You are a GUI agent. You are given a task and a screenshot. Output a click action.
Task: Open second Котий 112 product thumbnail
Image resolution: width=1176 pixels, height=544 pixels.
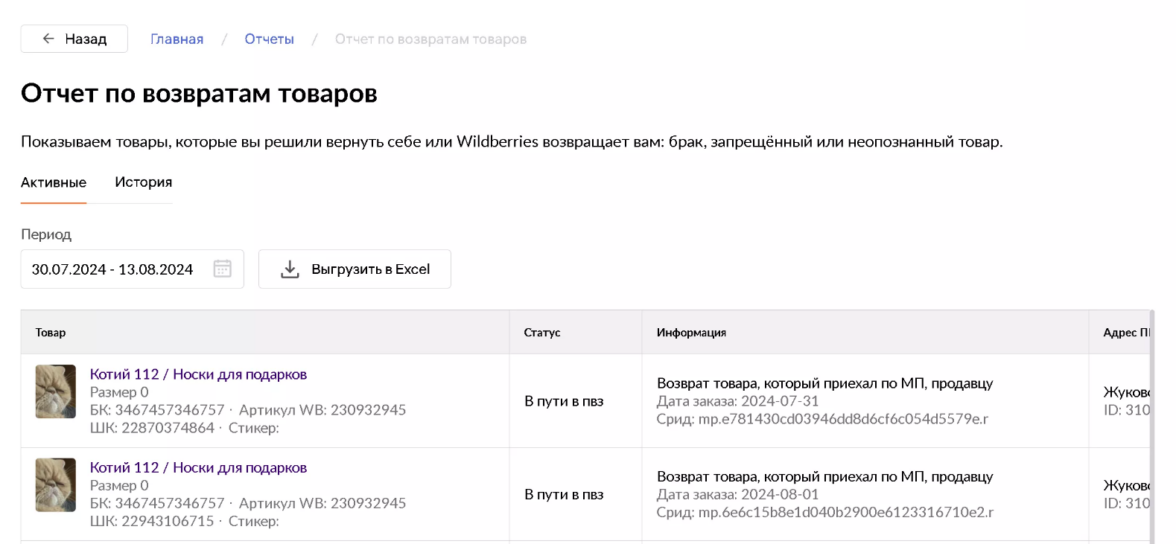tap(55, 494)
